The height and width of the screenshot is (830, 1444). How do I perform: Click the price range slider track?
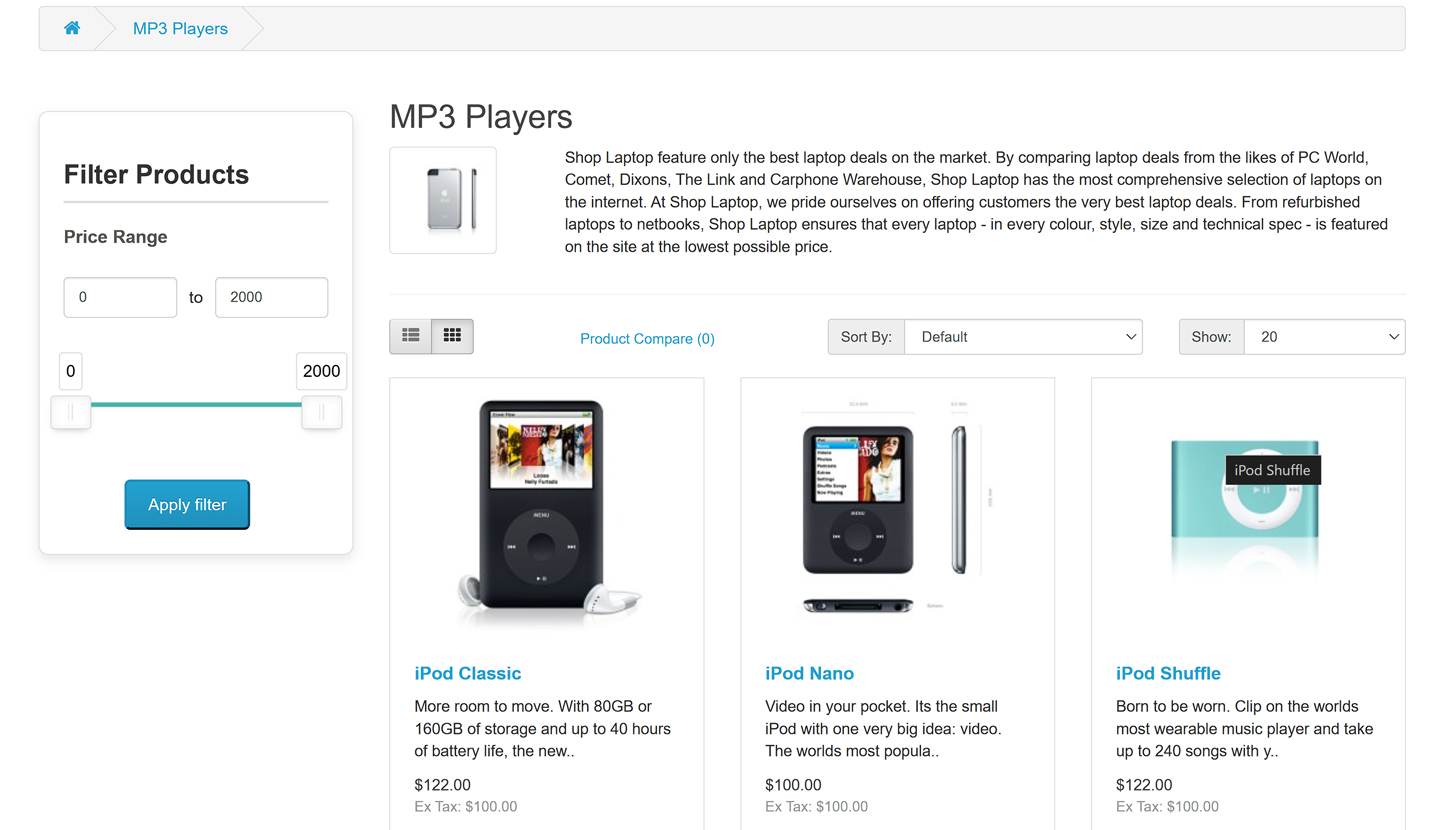tap(196, 405)
